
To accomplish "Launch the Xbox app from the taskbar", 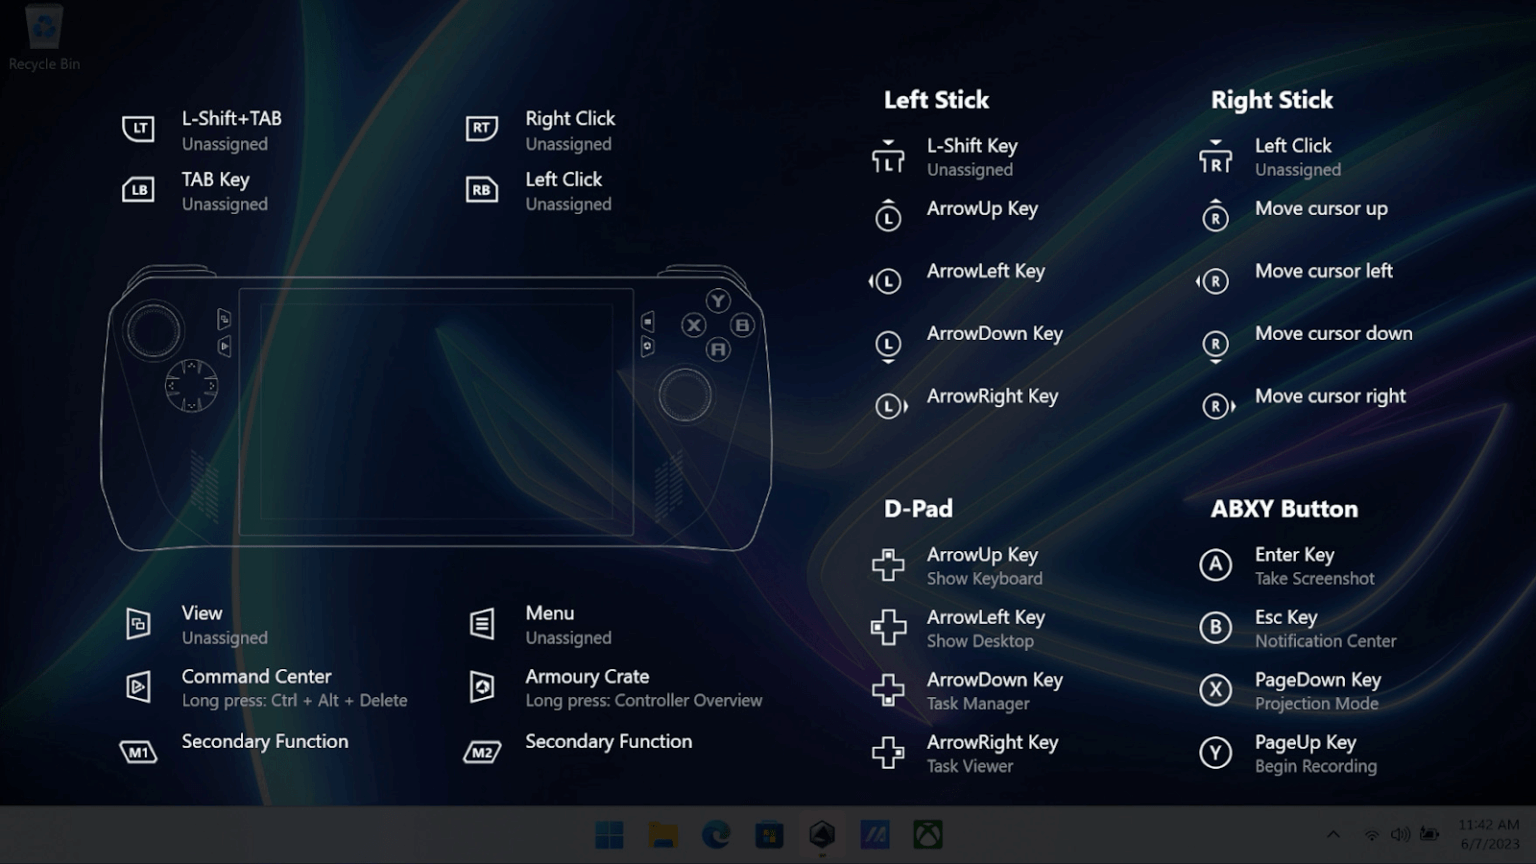I will click(928, 834).
